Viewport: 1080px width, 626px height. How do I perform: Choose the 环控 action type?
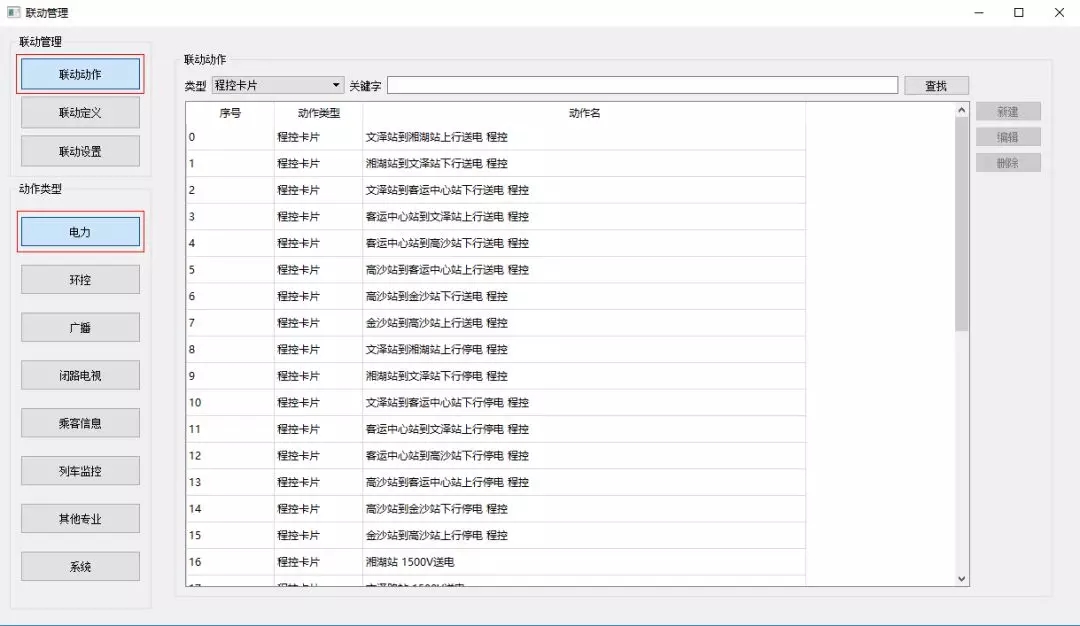(x=80, y=280)
